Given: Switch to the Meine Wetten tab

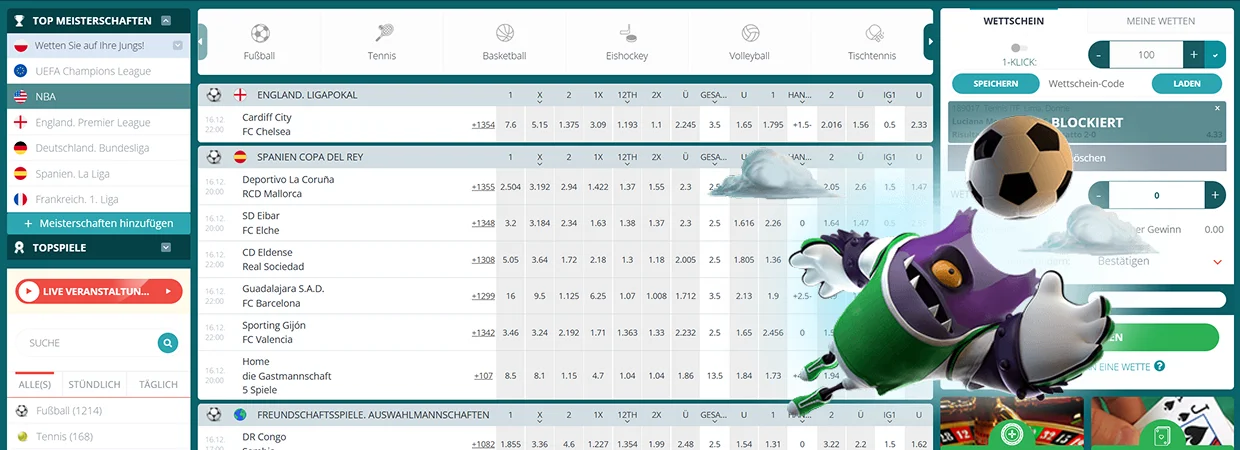Looking at the screenshot, I should (x=1160, y=21).
